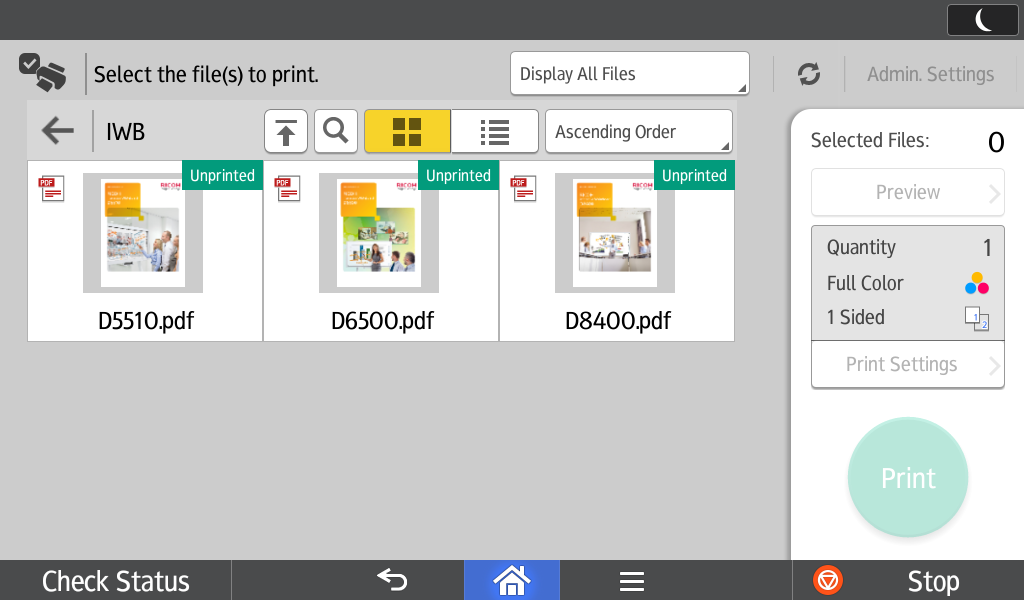Screen dimensions: 1024x600
Task: Open the Preview screen
Action: [906, 192]
